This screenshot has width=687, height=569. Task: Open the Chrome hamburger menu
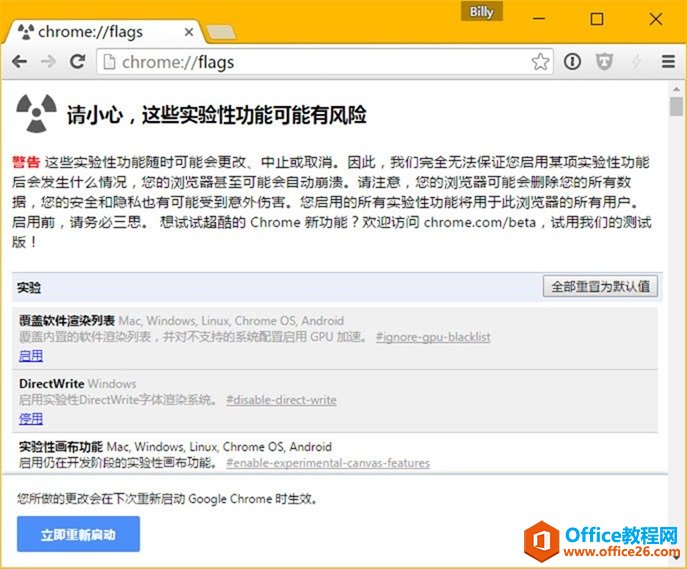668,62
